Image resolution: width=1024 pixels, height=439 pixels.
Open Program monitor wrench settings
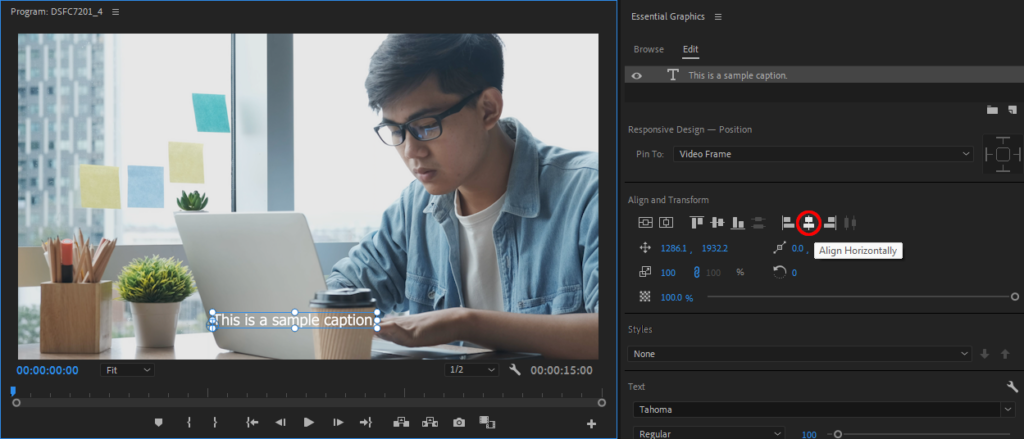[515, 370]
